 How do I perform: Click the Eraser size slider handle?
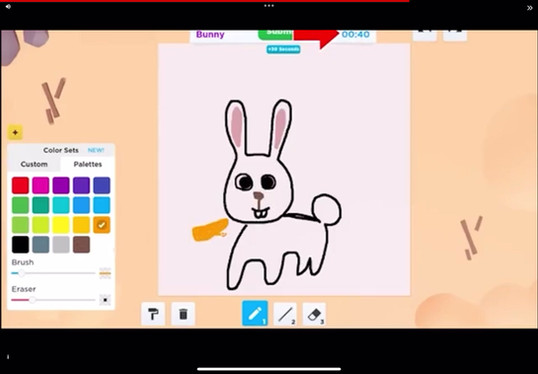(x=32, y=300)
